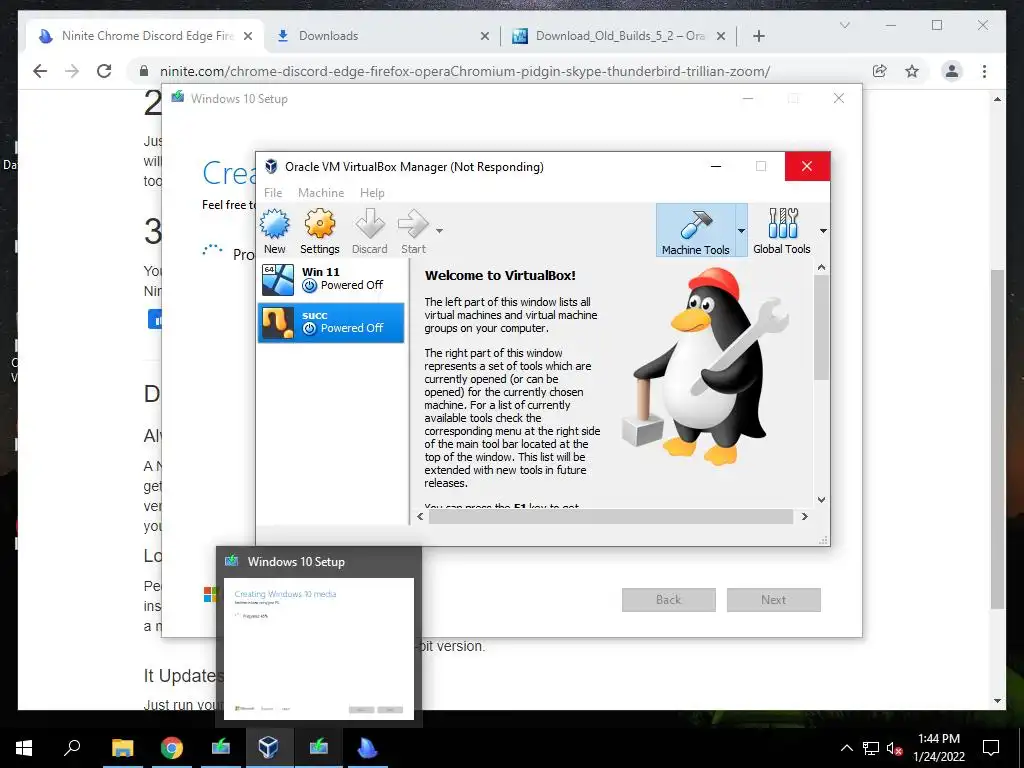Click the Chrome page vertical scrollbar
The width and height of the screenshot is (1024, 768).
(997, 440)
